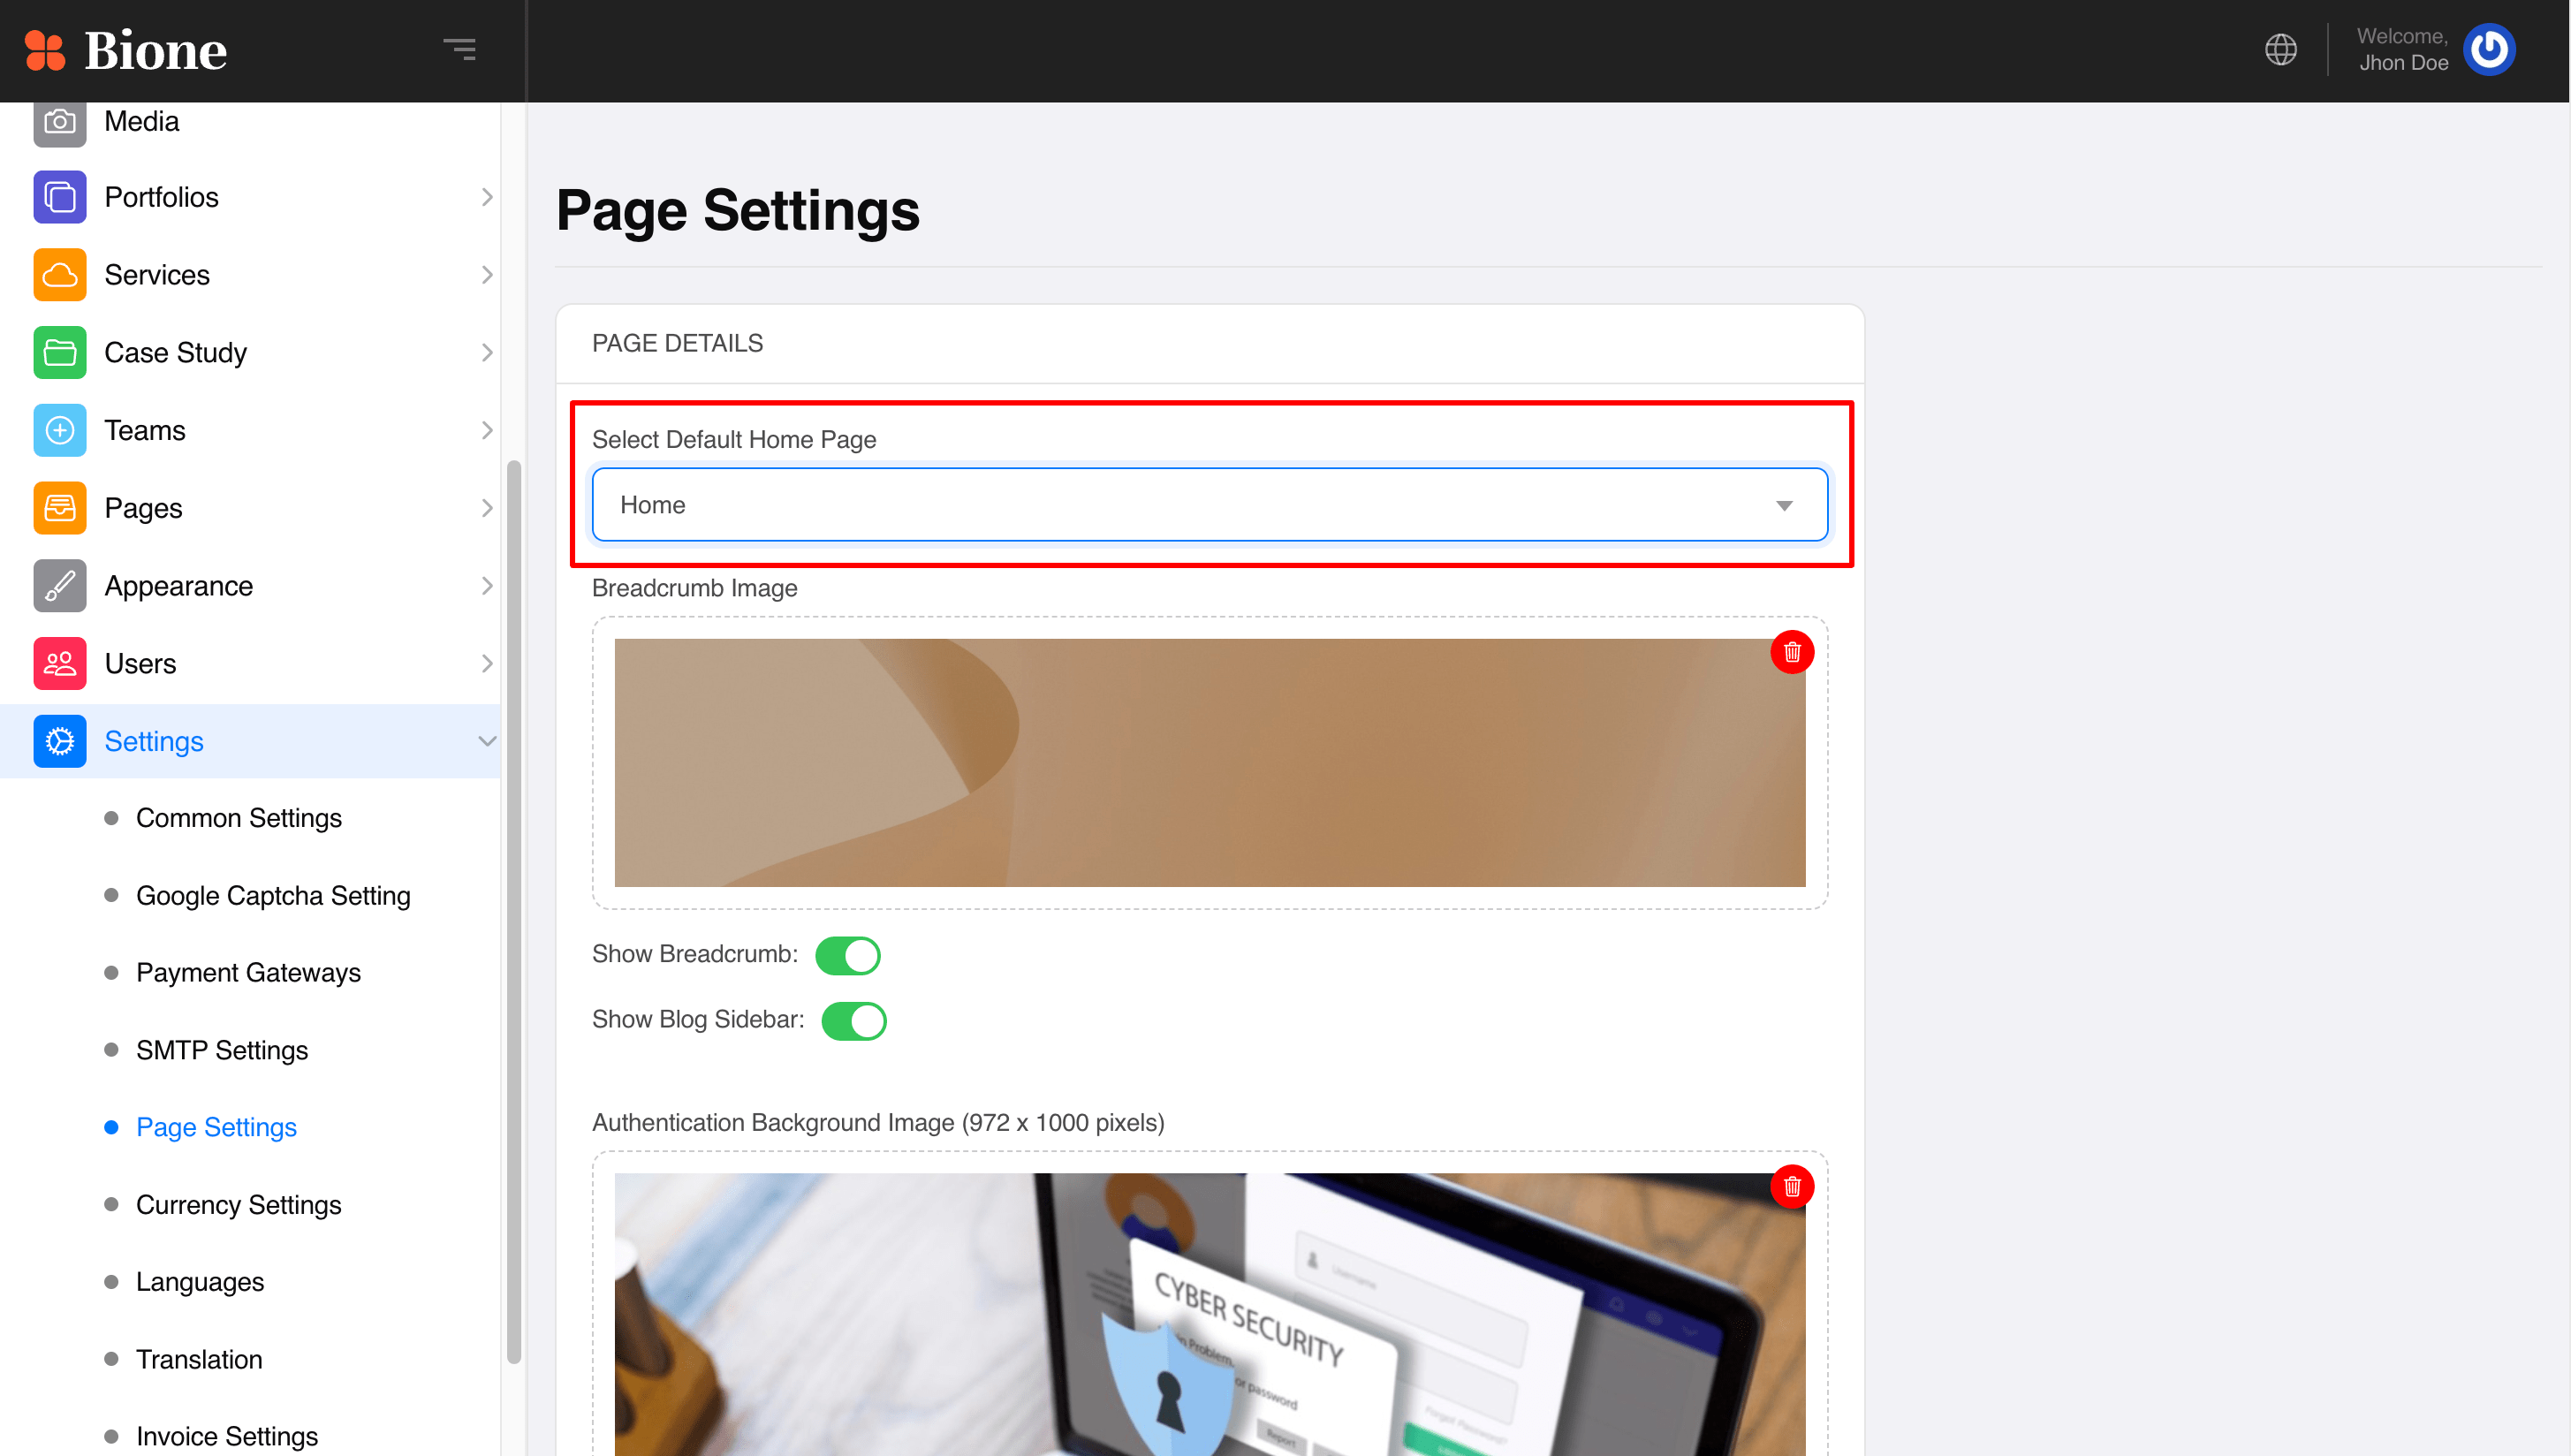
Task: Open Currency Settings
Action: (x=239, y=1205)
